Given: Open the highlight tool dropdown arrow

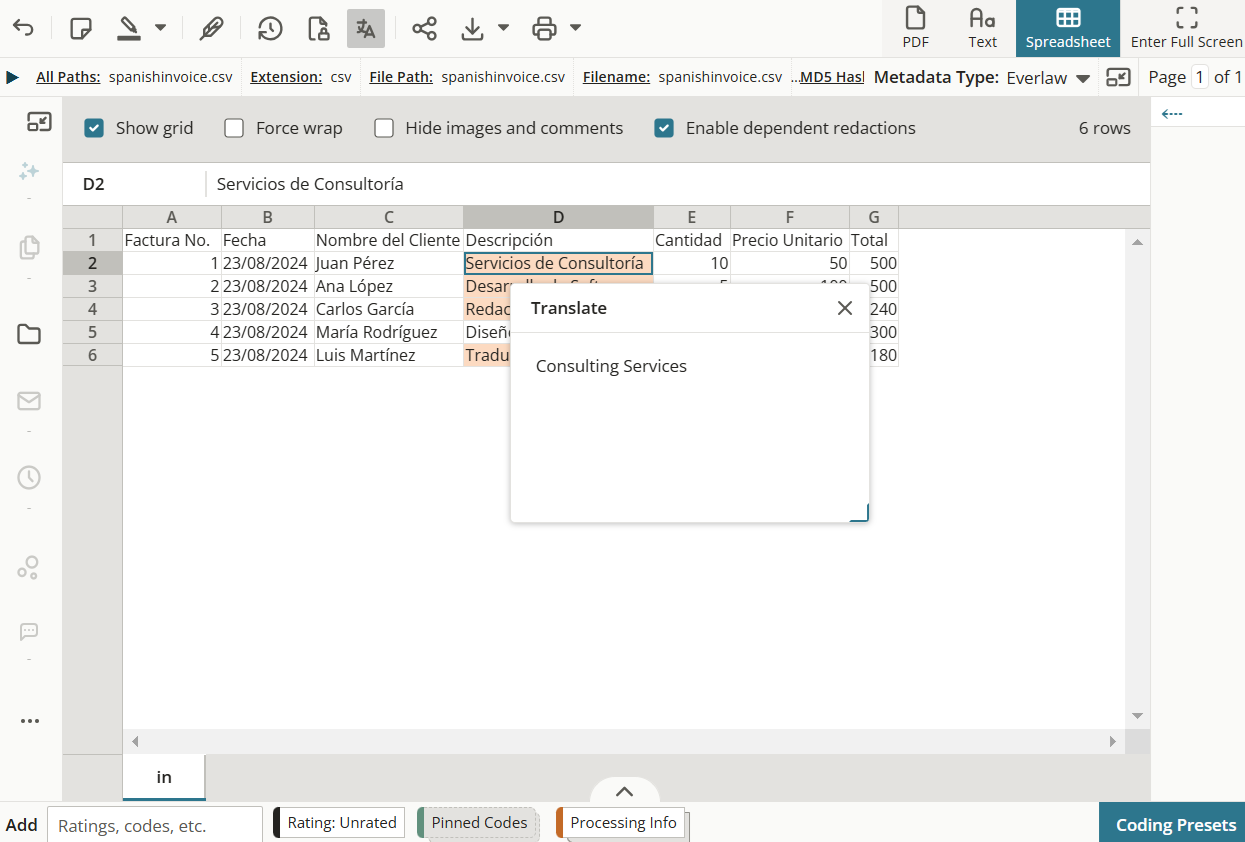Looking at the screenshot, I should (161, 28).
